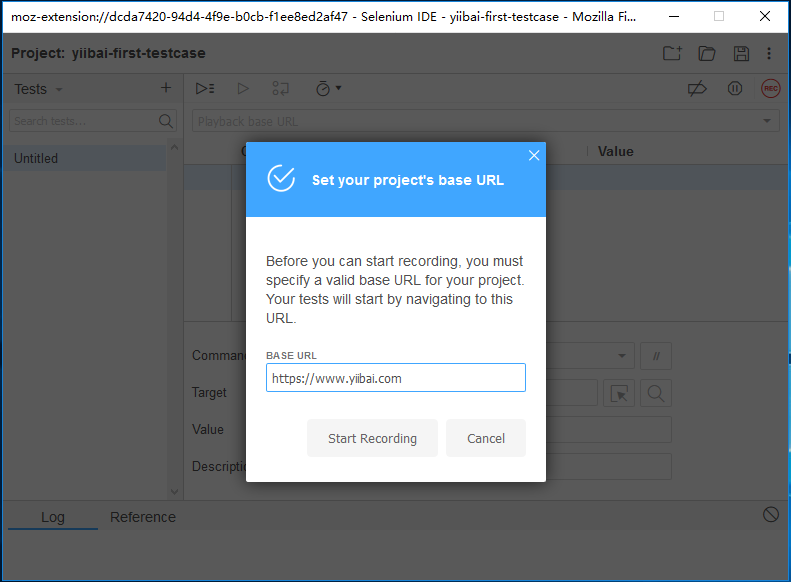Close the Selenium IDE window
Screen dimensions: 791x582
765,17
